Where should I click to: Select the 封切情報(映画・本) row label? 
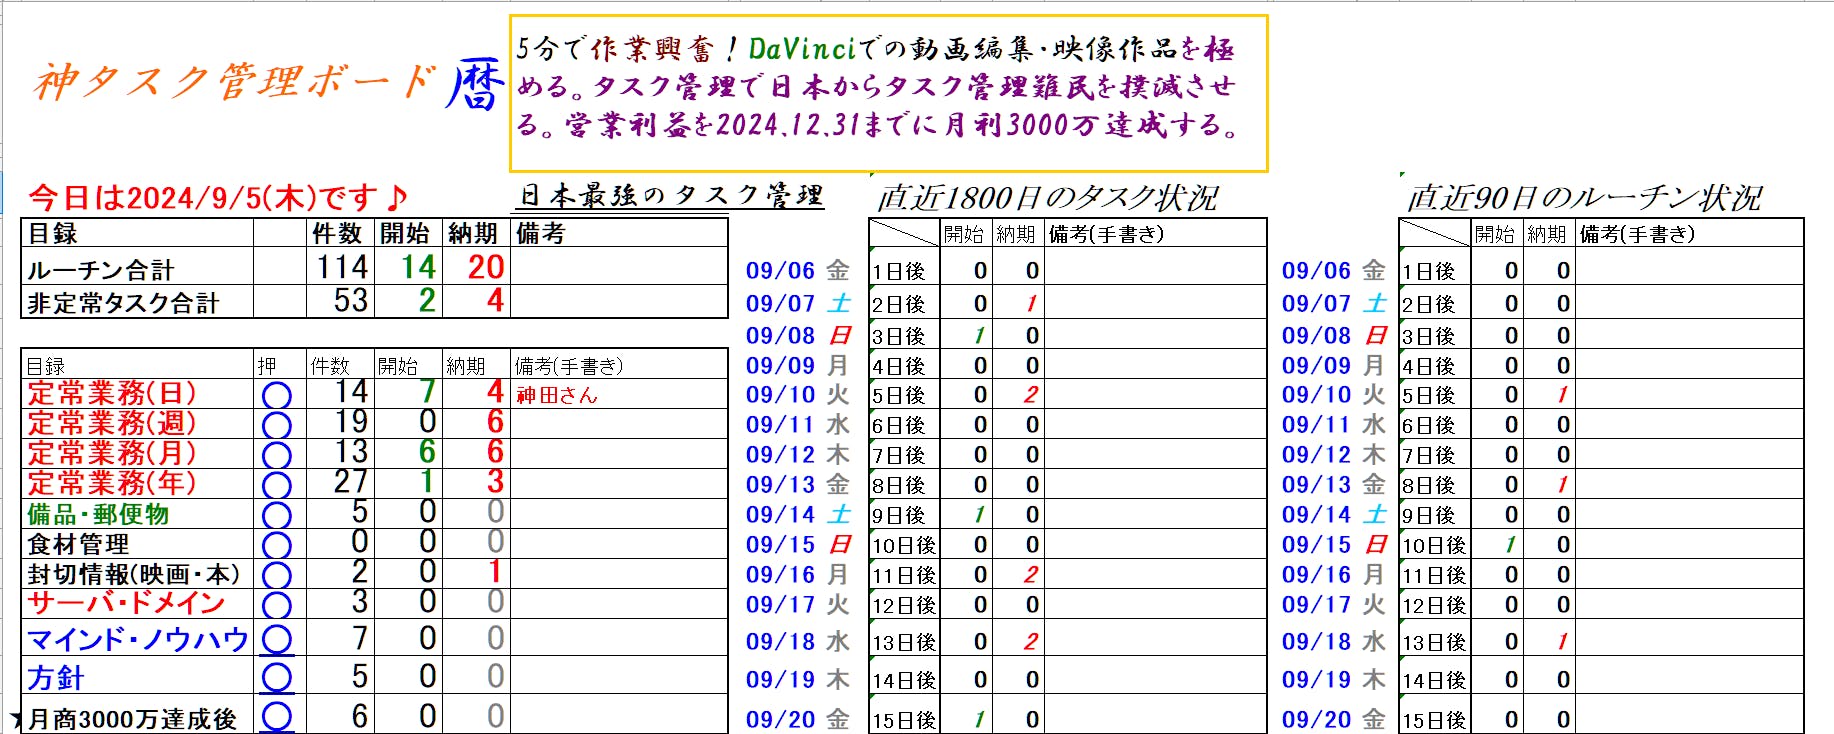[x=134, y=574]
